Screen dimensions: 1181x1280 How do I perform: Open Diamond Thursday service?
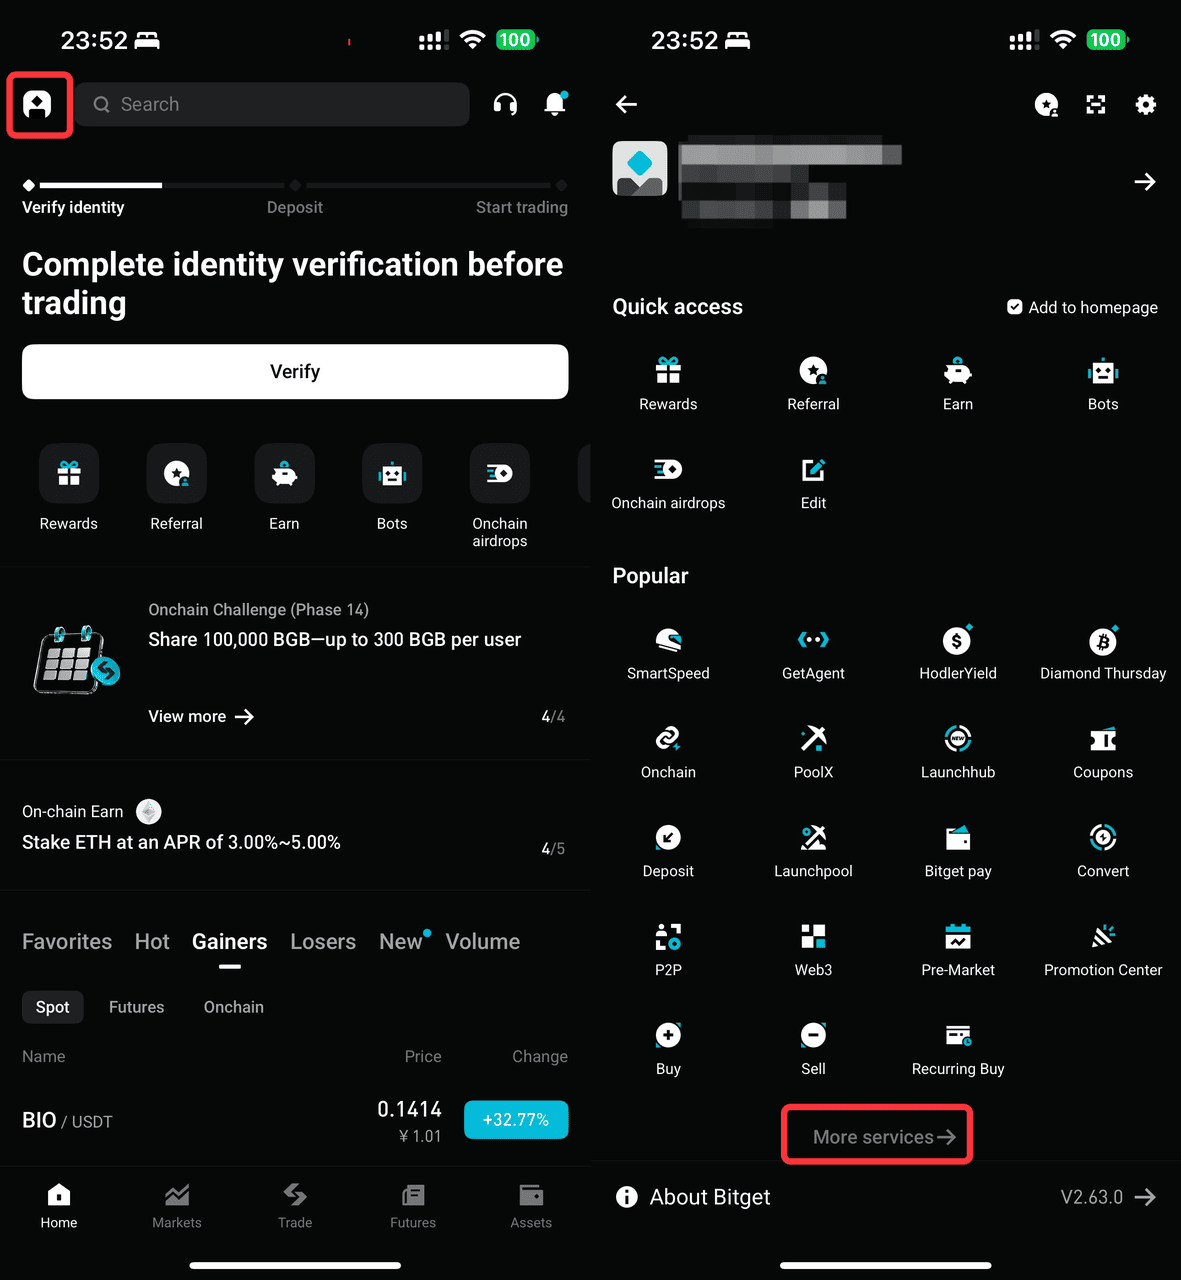(x=1103, y=652)
